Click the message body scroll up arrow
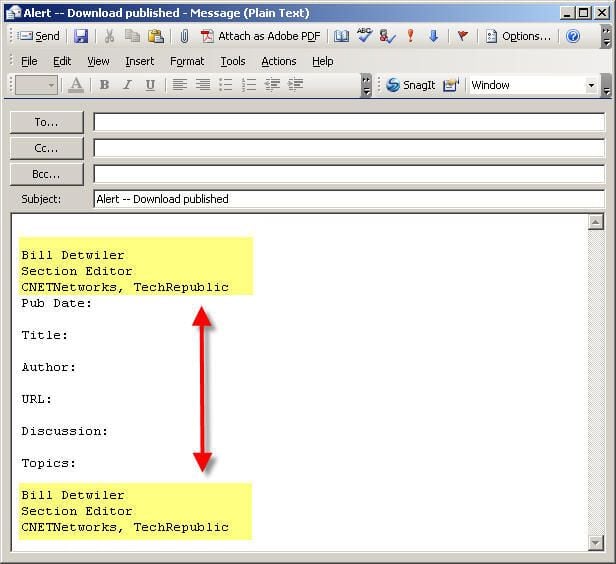 (x=596, y=222)
